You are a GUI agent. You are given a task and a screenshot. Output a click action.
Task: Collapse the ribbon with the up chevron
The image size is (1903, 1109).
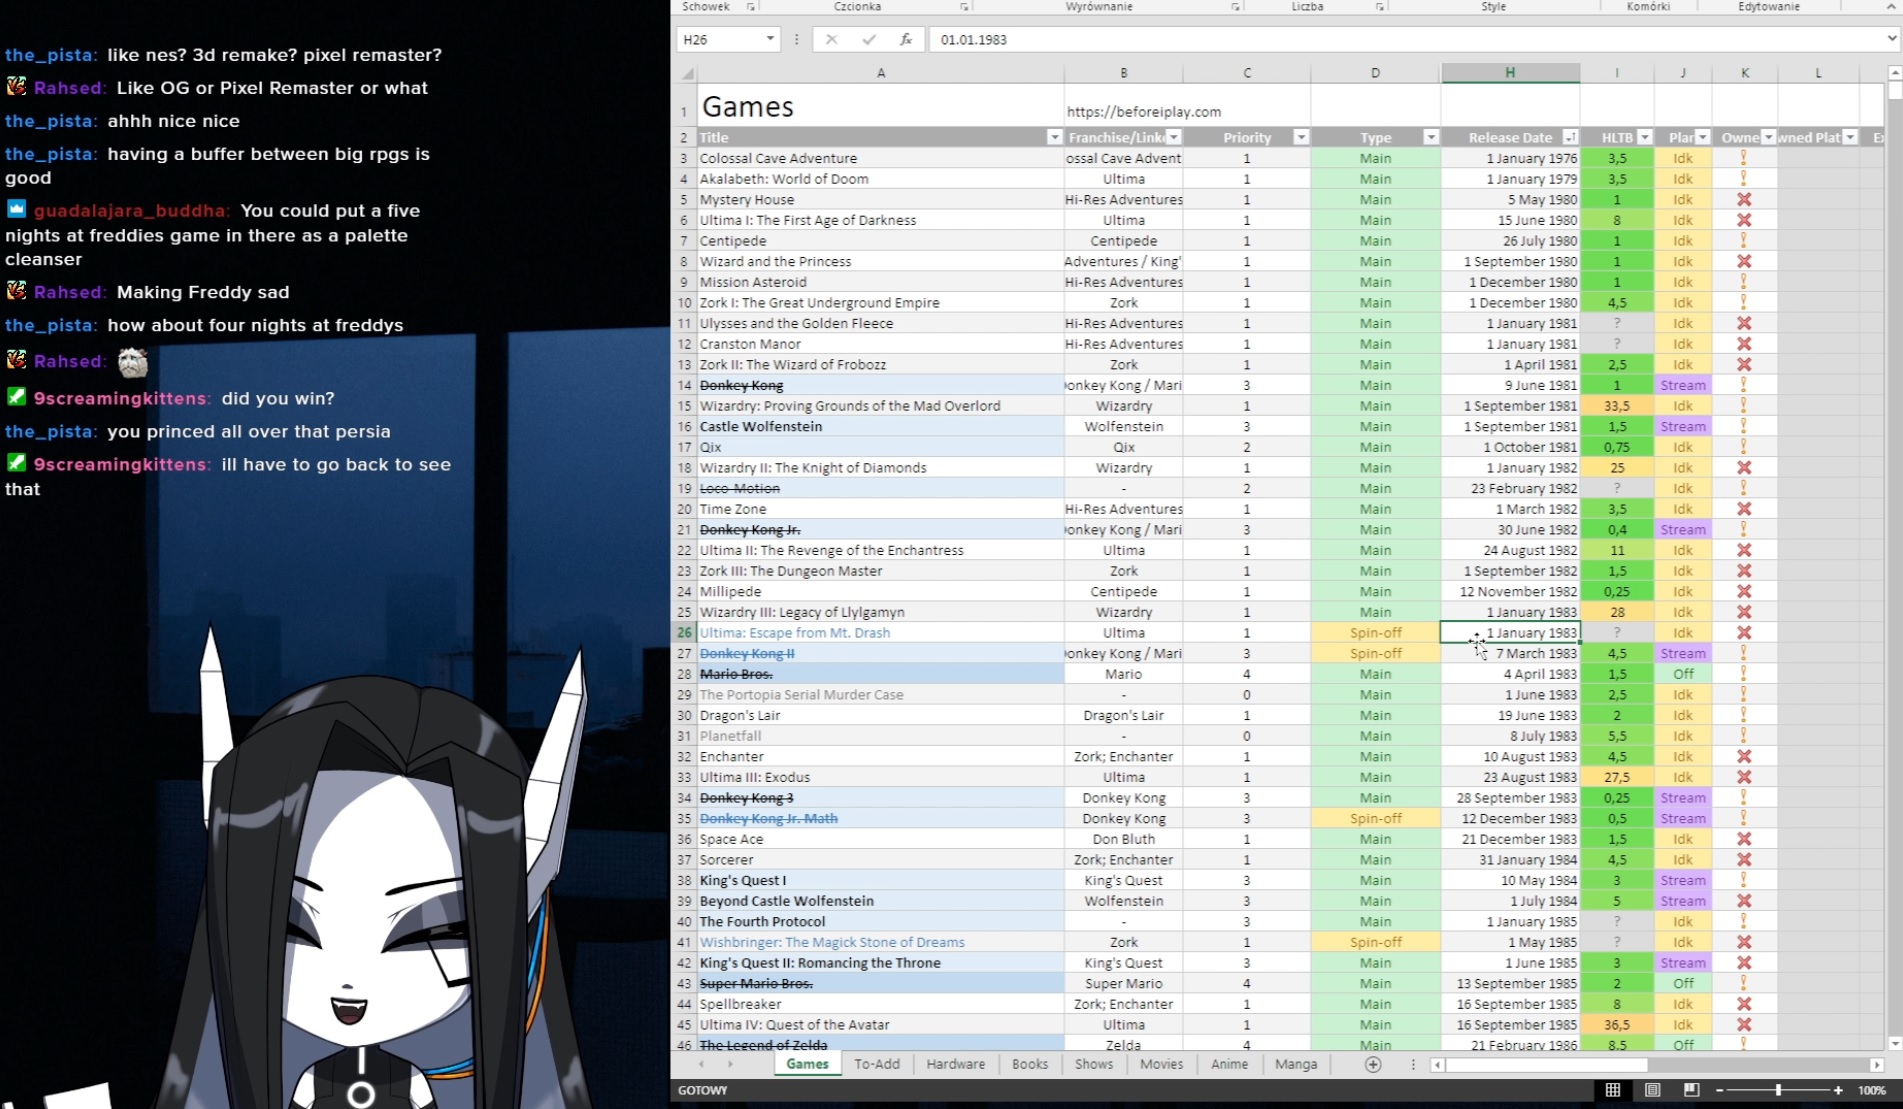point(1890,7)
